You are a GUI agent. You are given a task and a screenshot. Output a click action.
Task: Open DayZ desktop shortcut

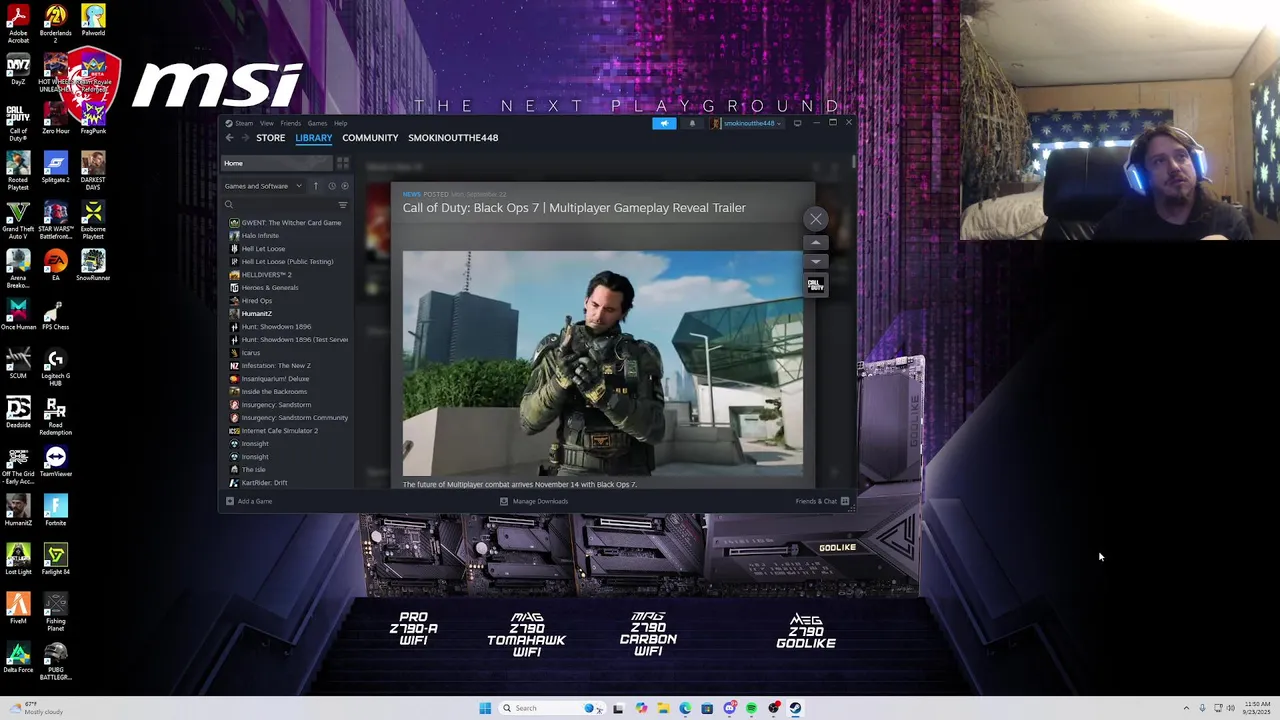18,71
